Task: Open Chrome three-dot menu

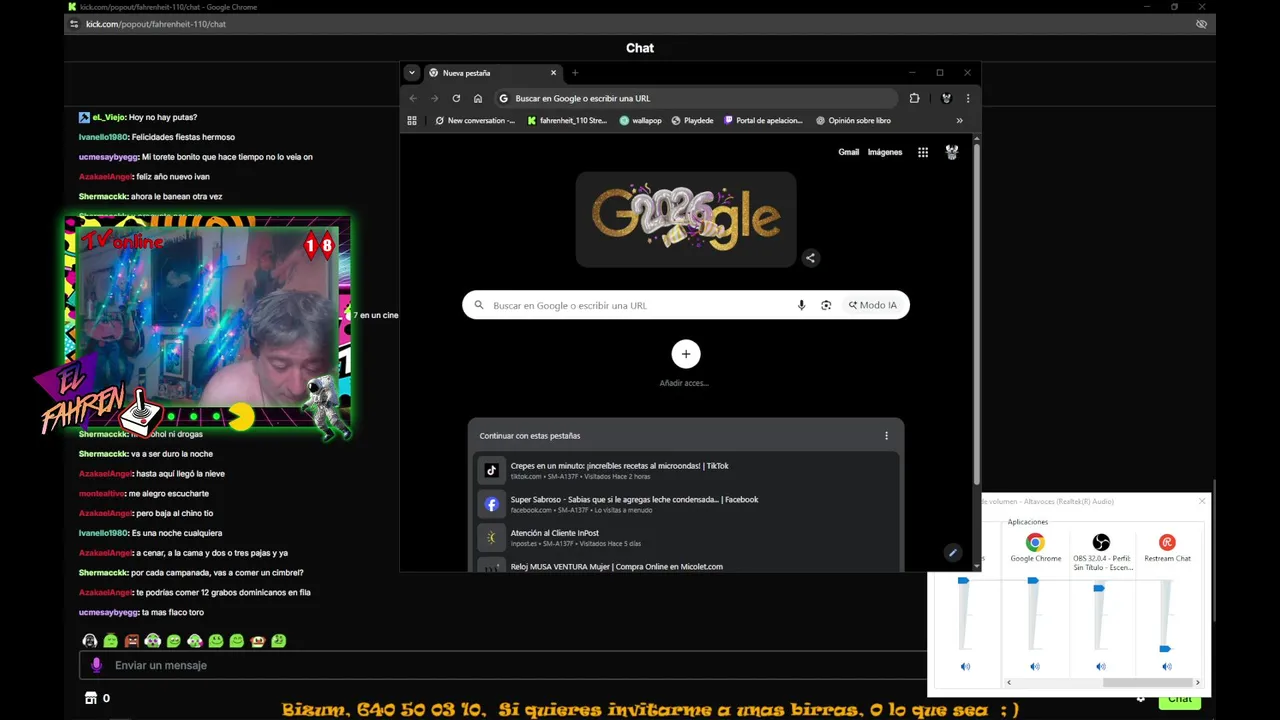Action: (968, 98)
